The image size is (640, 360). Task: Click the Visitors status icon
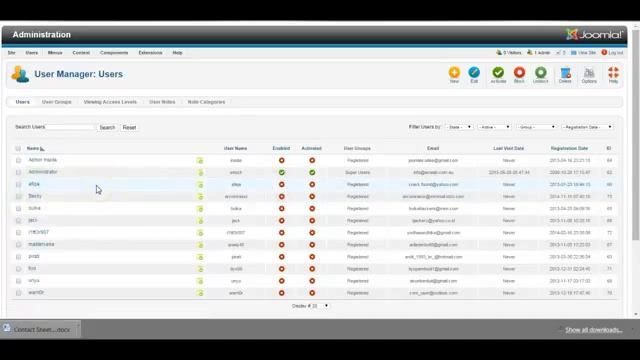click(x=499, y=53)
